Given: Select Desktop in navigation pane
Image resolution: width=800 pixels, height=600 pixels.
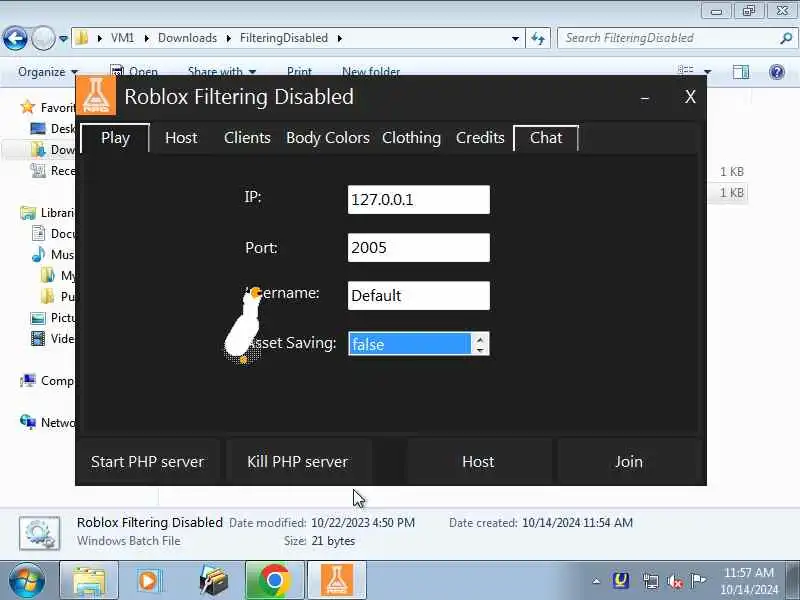Looking at the screenshot, I should 53,129.
